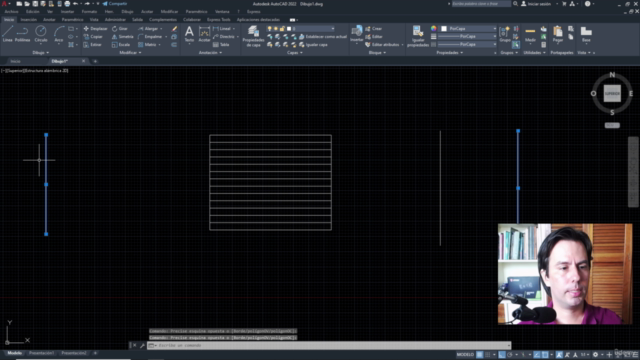Click the Matriz (array) tool
This screenshot has height=360, width=640.
(x=147, y=44)
